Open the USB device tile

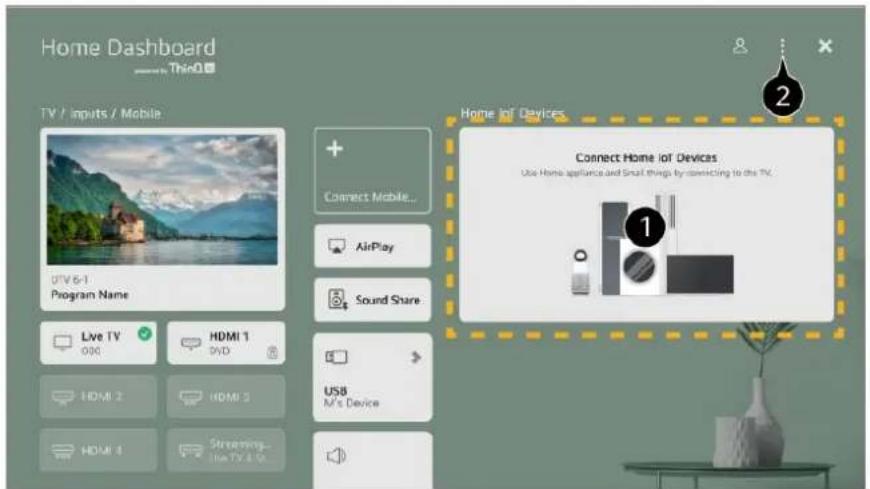point(372,377)
